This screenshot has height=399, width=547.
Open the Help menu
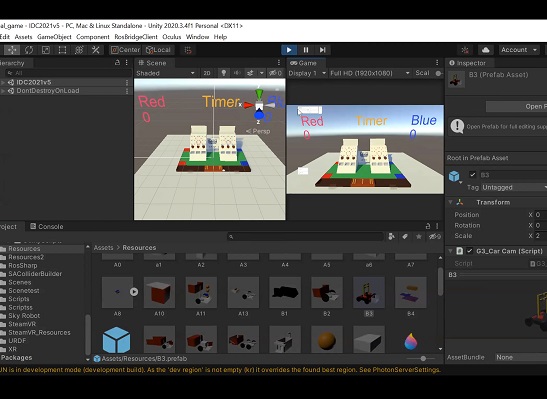point(220,37)
